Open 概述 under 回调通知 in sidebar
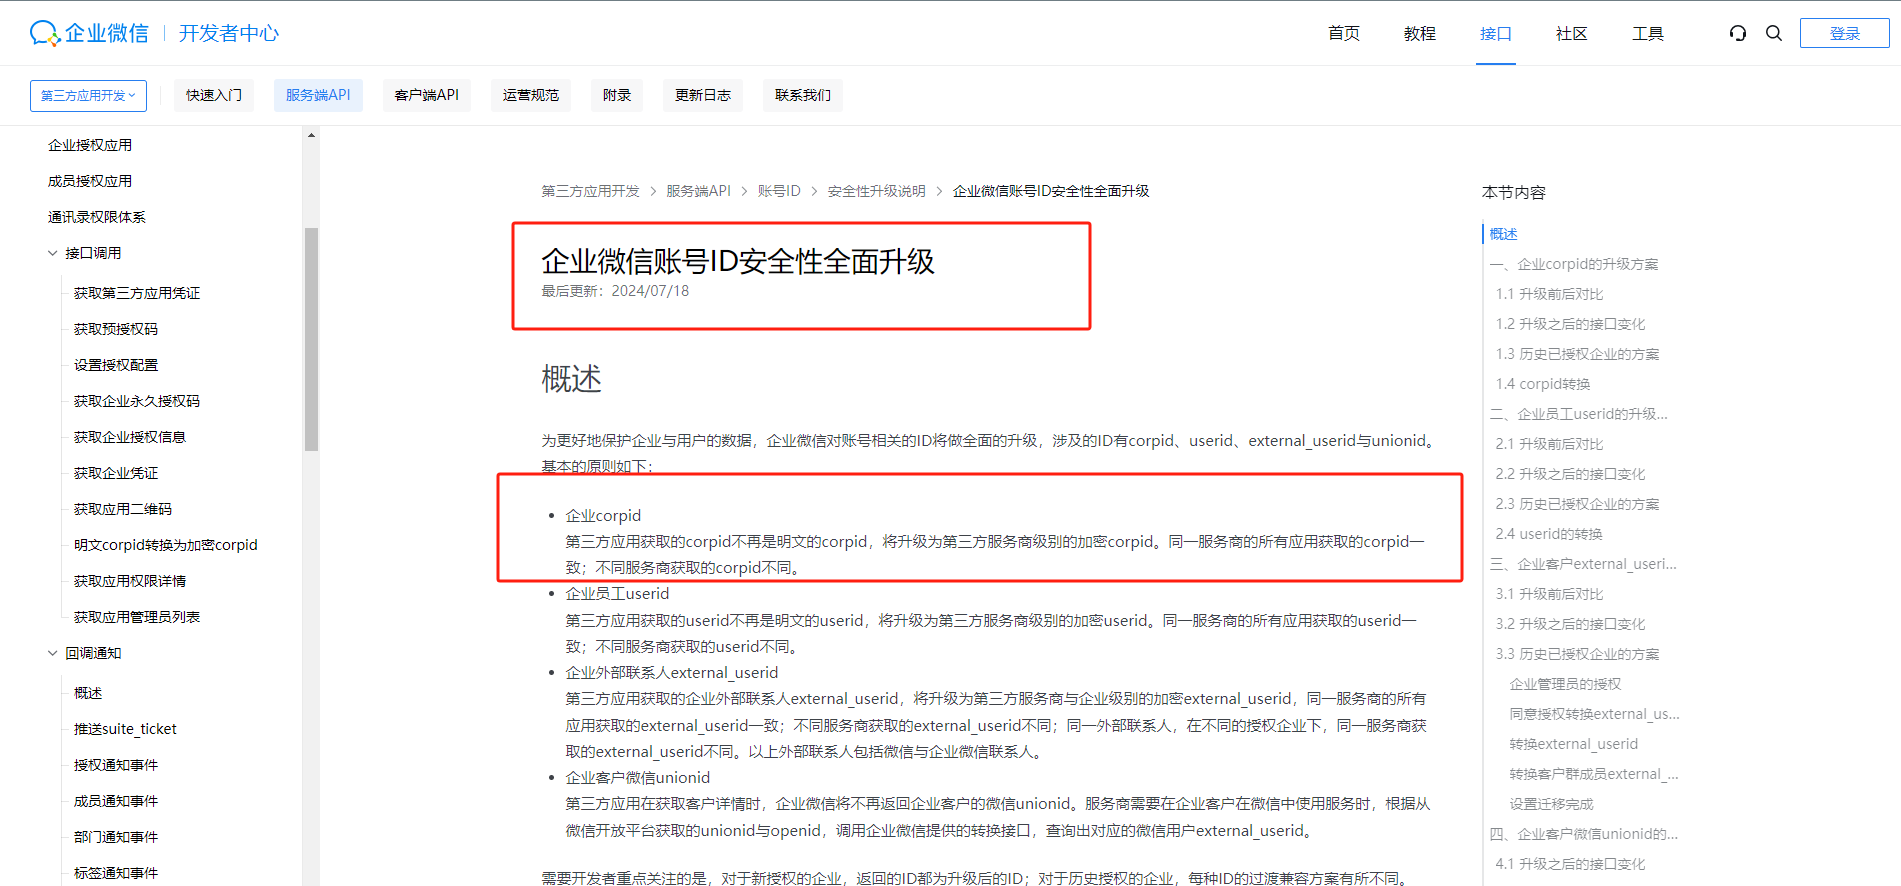Screen dimensions: 1901x886 tap(88, 693)
